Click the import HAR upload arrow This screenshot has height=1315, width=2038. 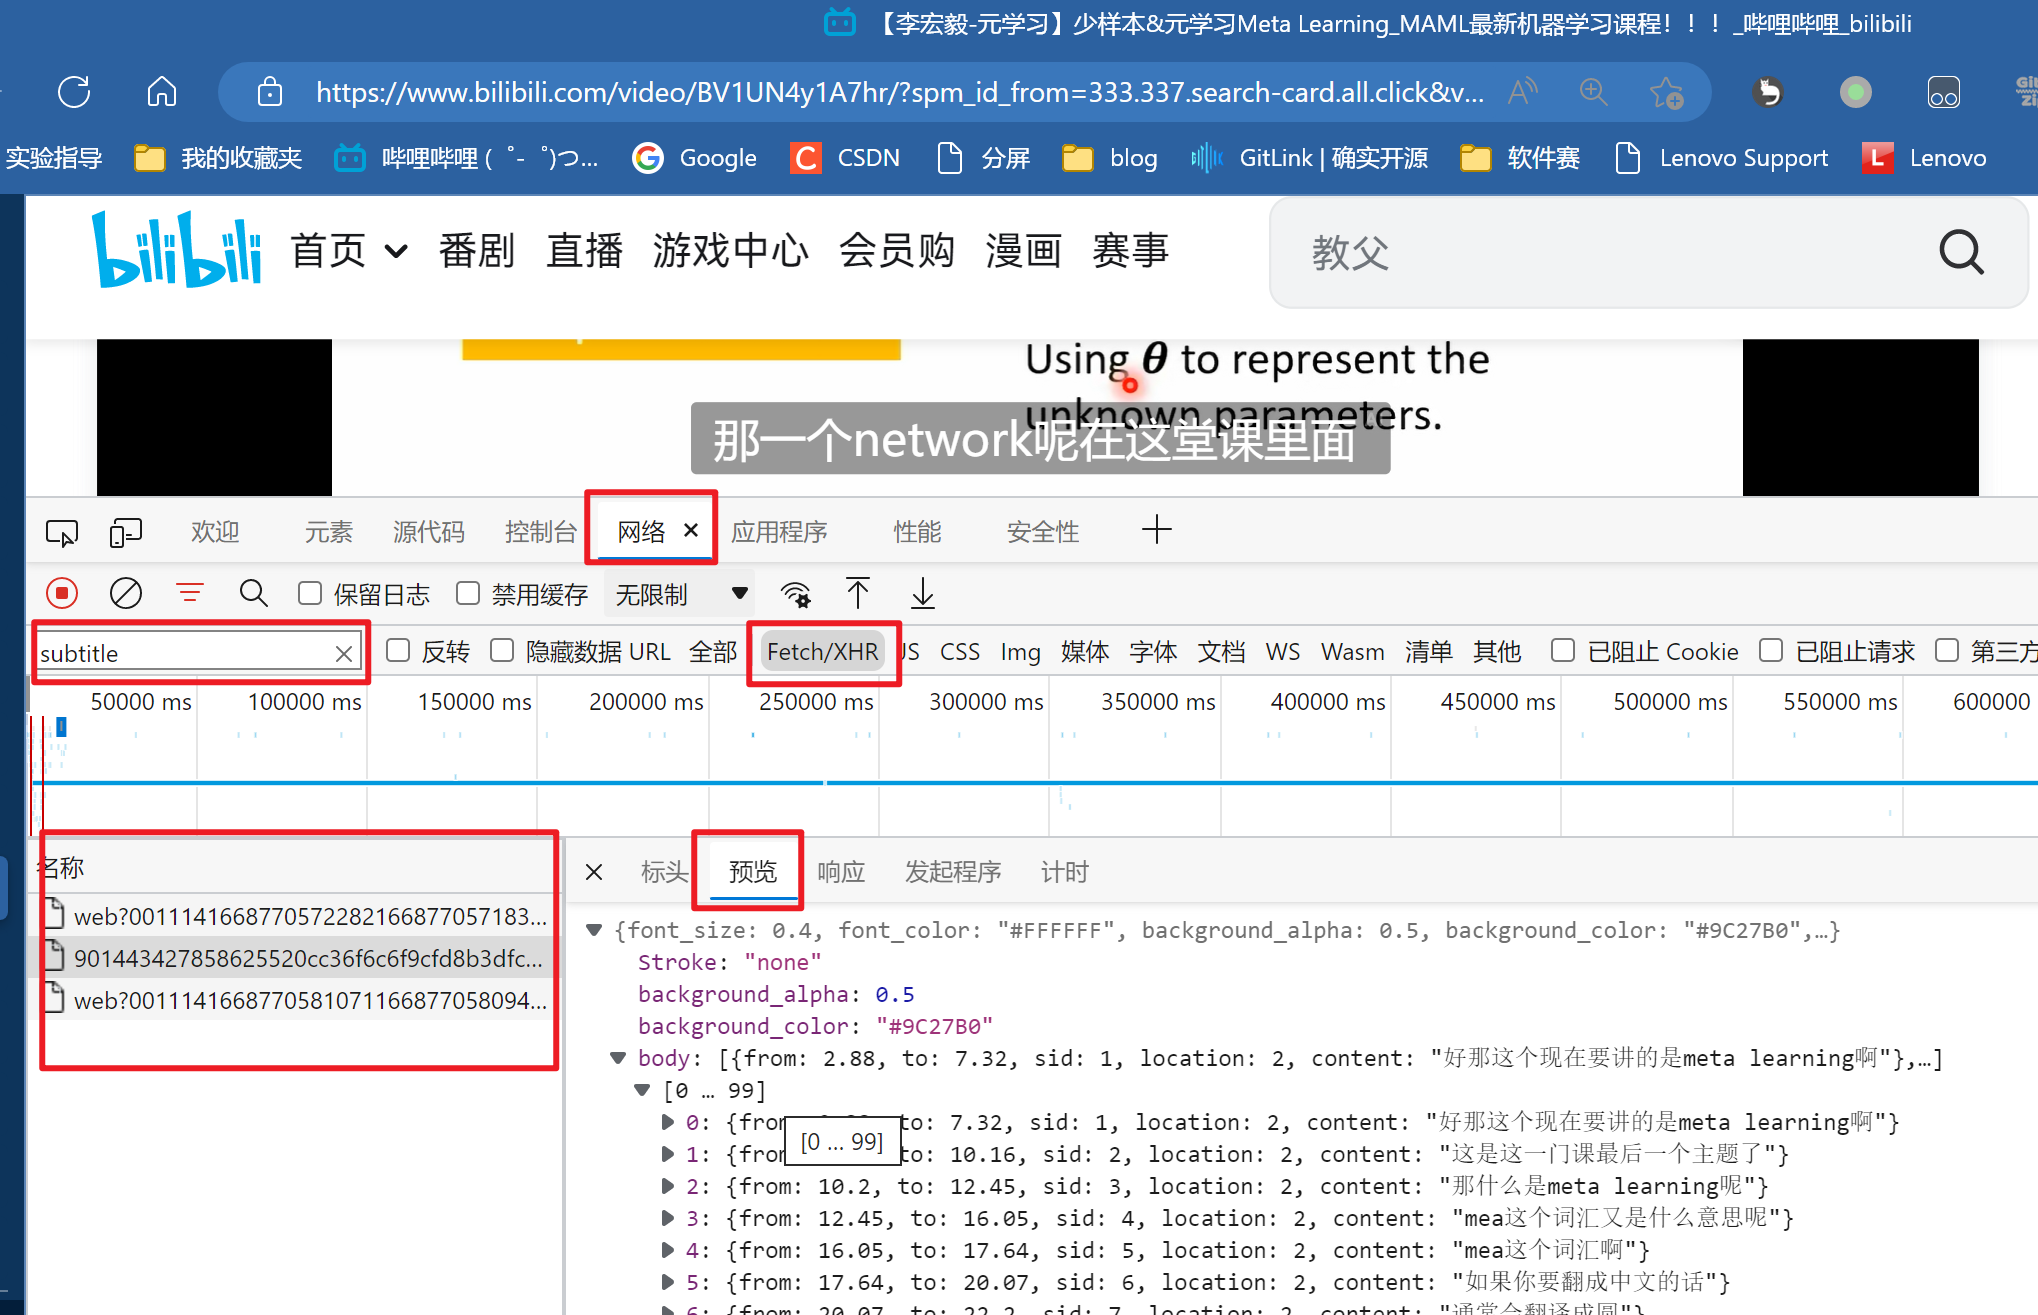coord(857,594)
